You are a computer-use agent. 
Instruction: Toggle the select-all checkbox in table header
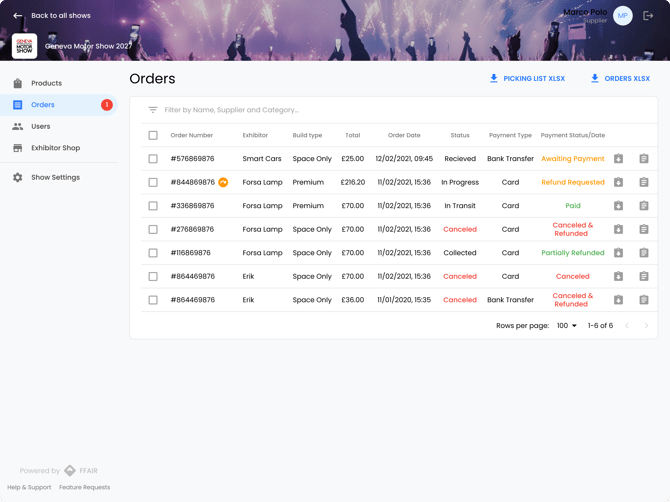(x=153, y=135)
